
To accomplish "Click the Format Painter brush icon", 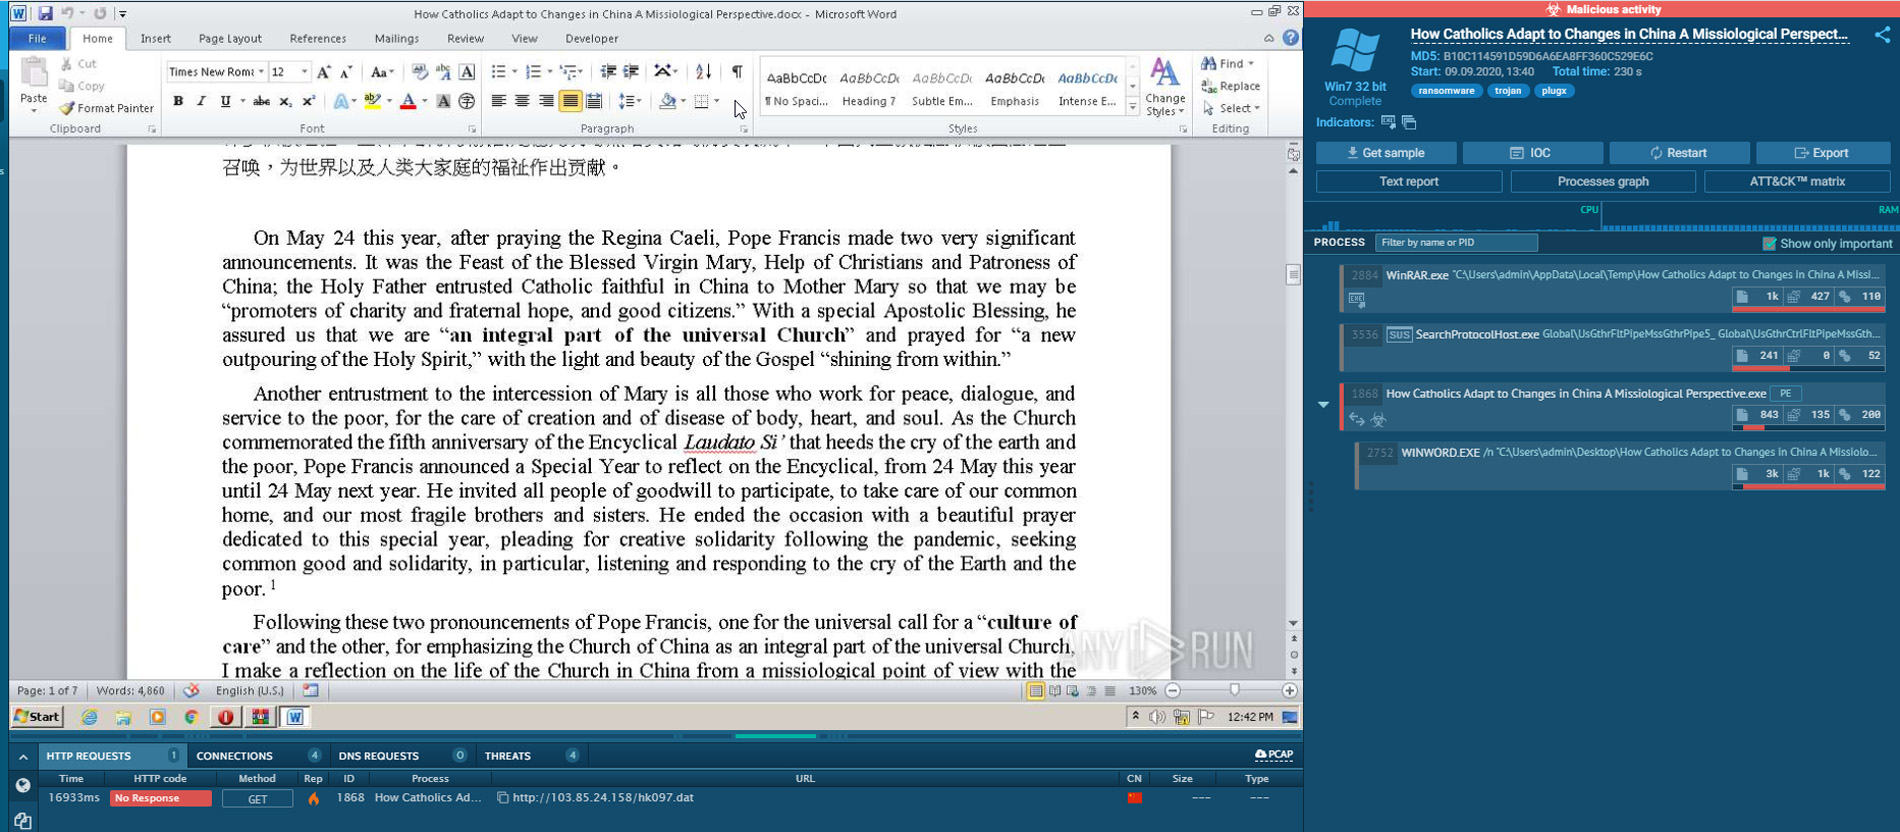I will pyautogui.click(x=67, y=108).
